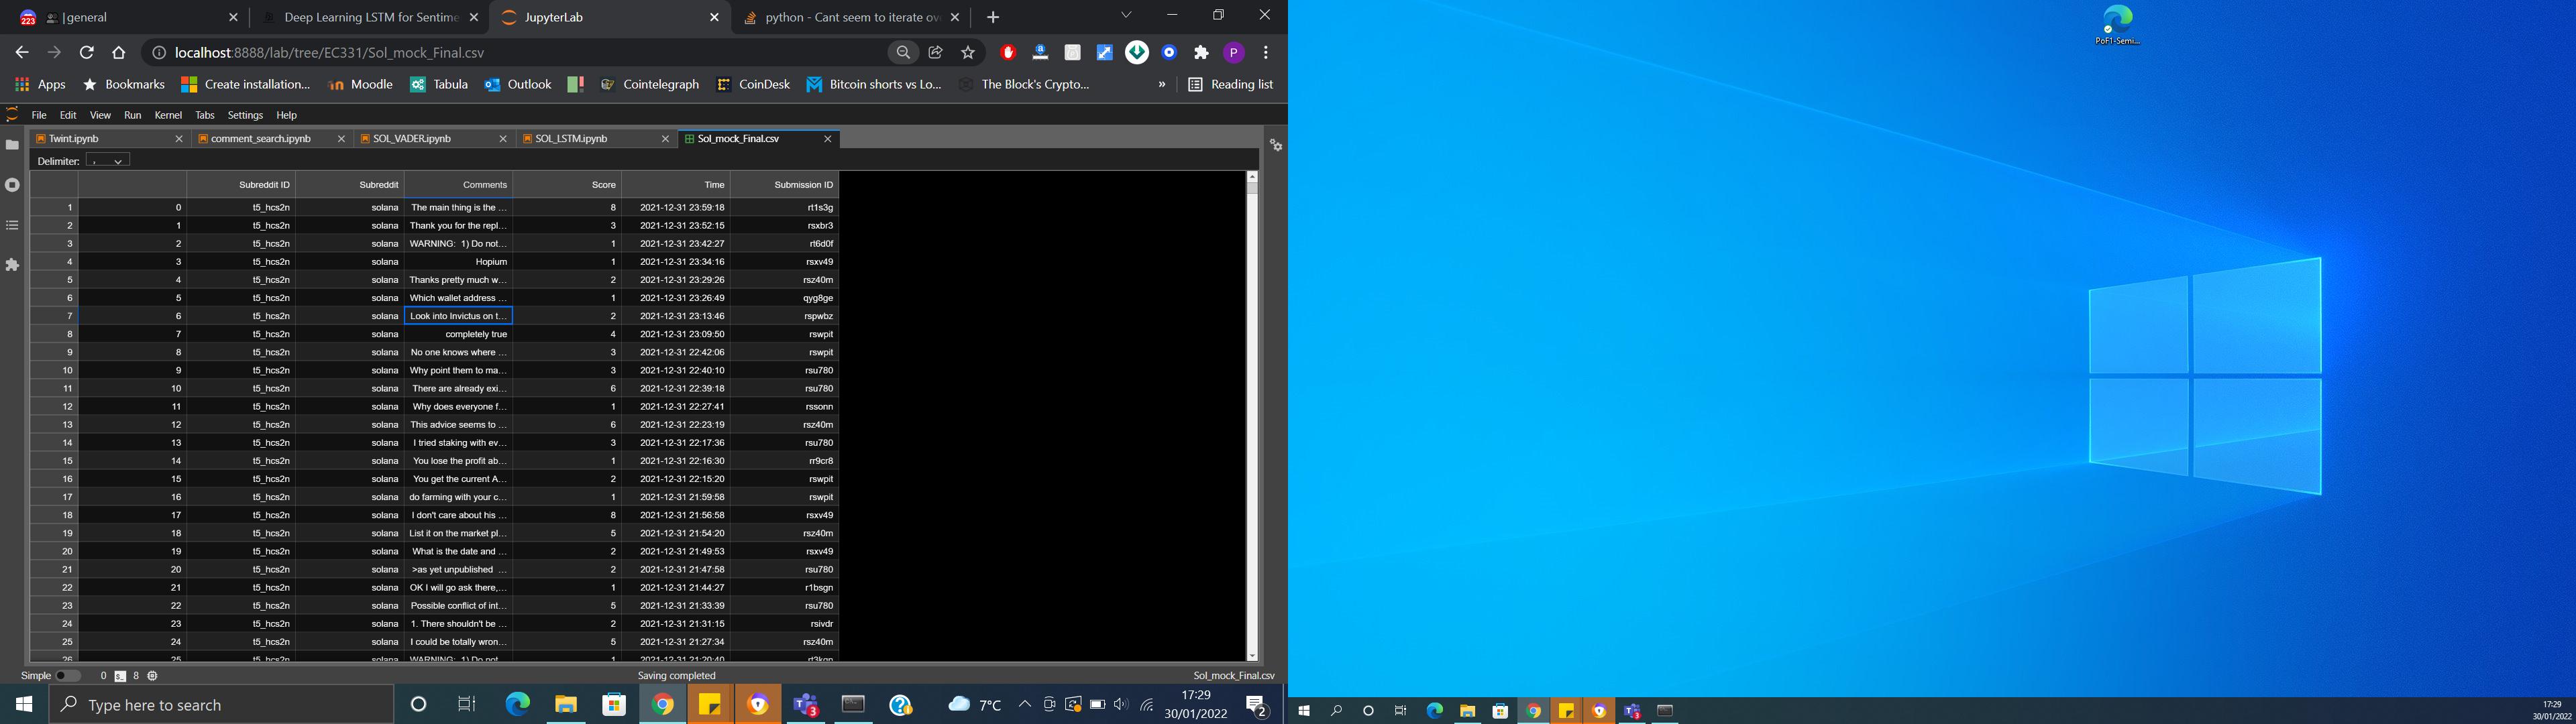Image resolution: width=2576 pixels, height=724 pixels.
Task: Open the JupyterLab file browser sidebar icon
Action: [x=12, y=145]
